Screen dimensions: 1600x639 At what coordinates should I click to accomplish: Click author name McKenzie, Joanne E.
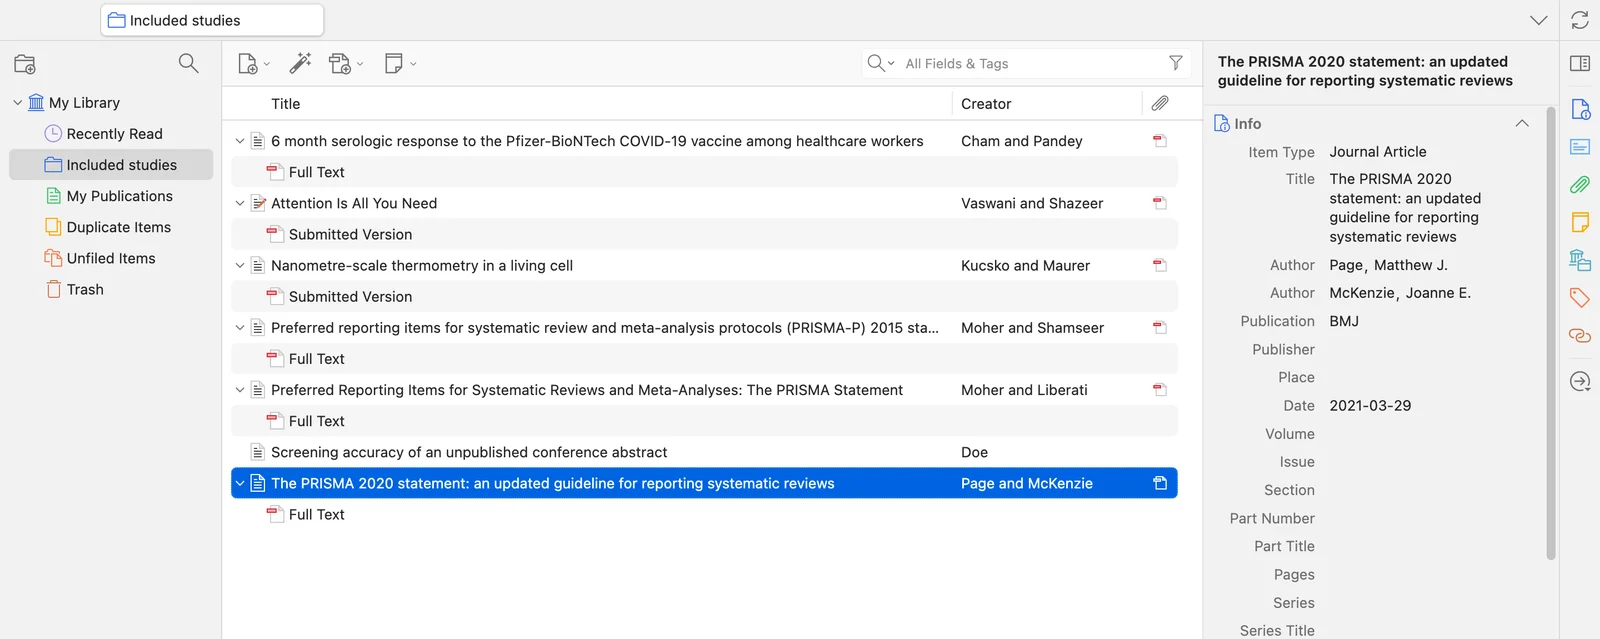point(1400,293)
